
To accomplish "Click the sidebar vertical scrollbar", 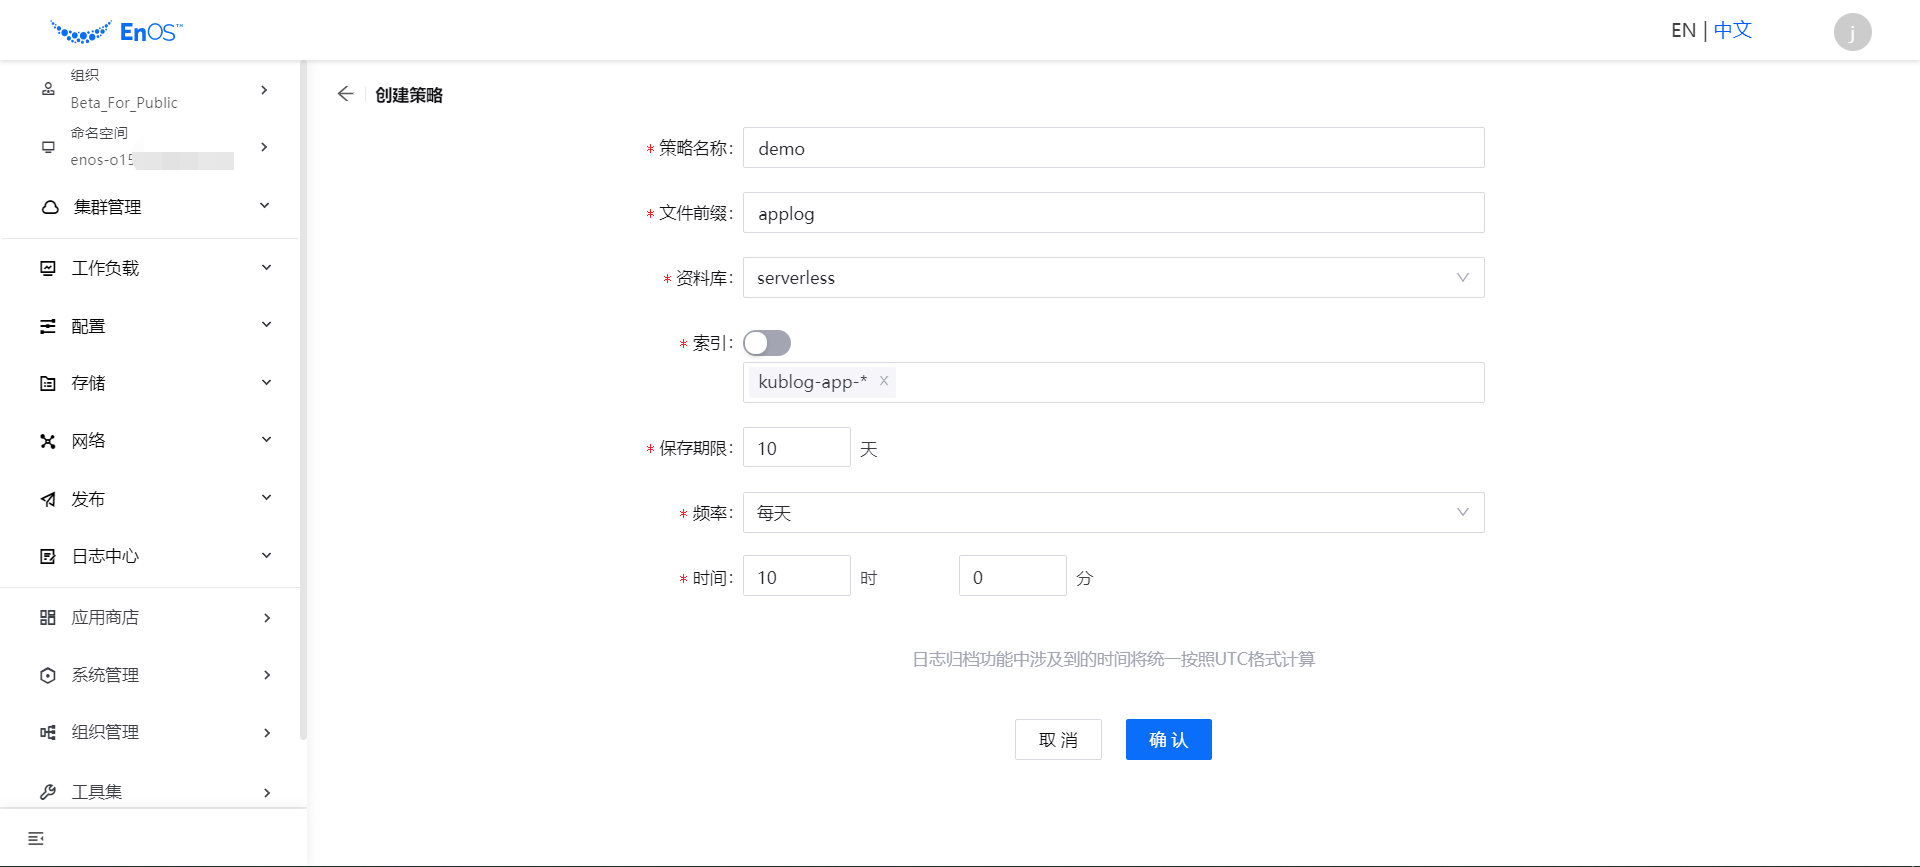I will pos(303,400).
